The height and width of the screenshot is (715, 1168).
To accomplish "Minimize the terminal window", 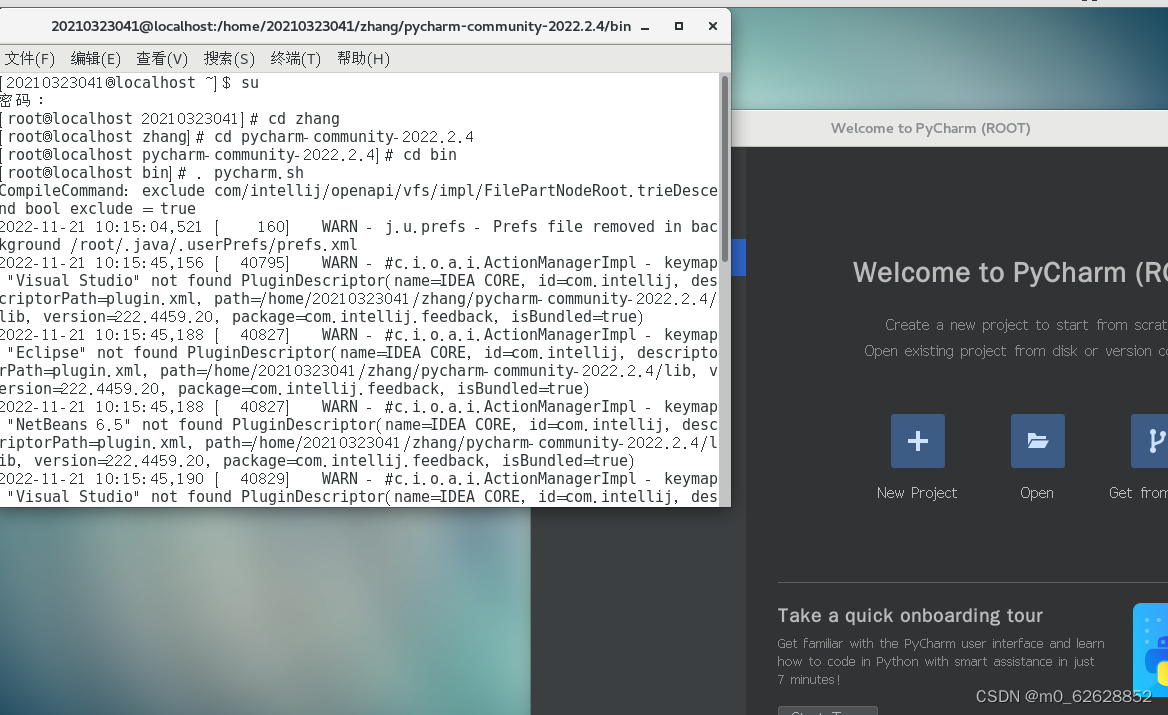I will [645, 27].
